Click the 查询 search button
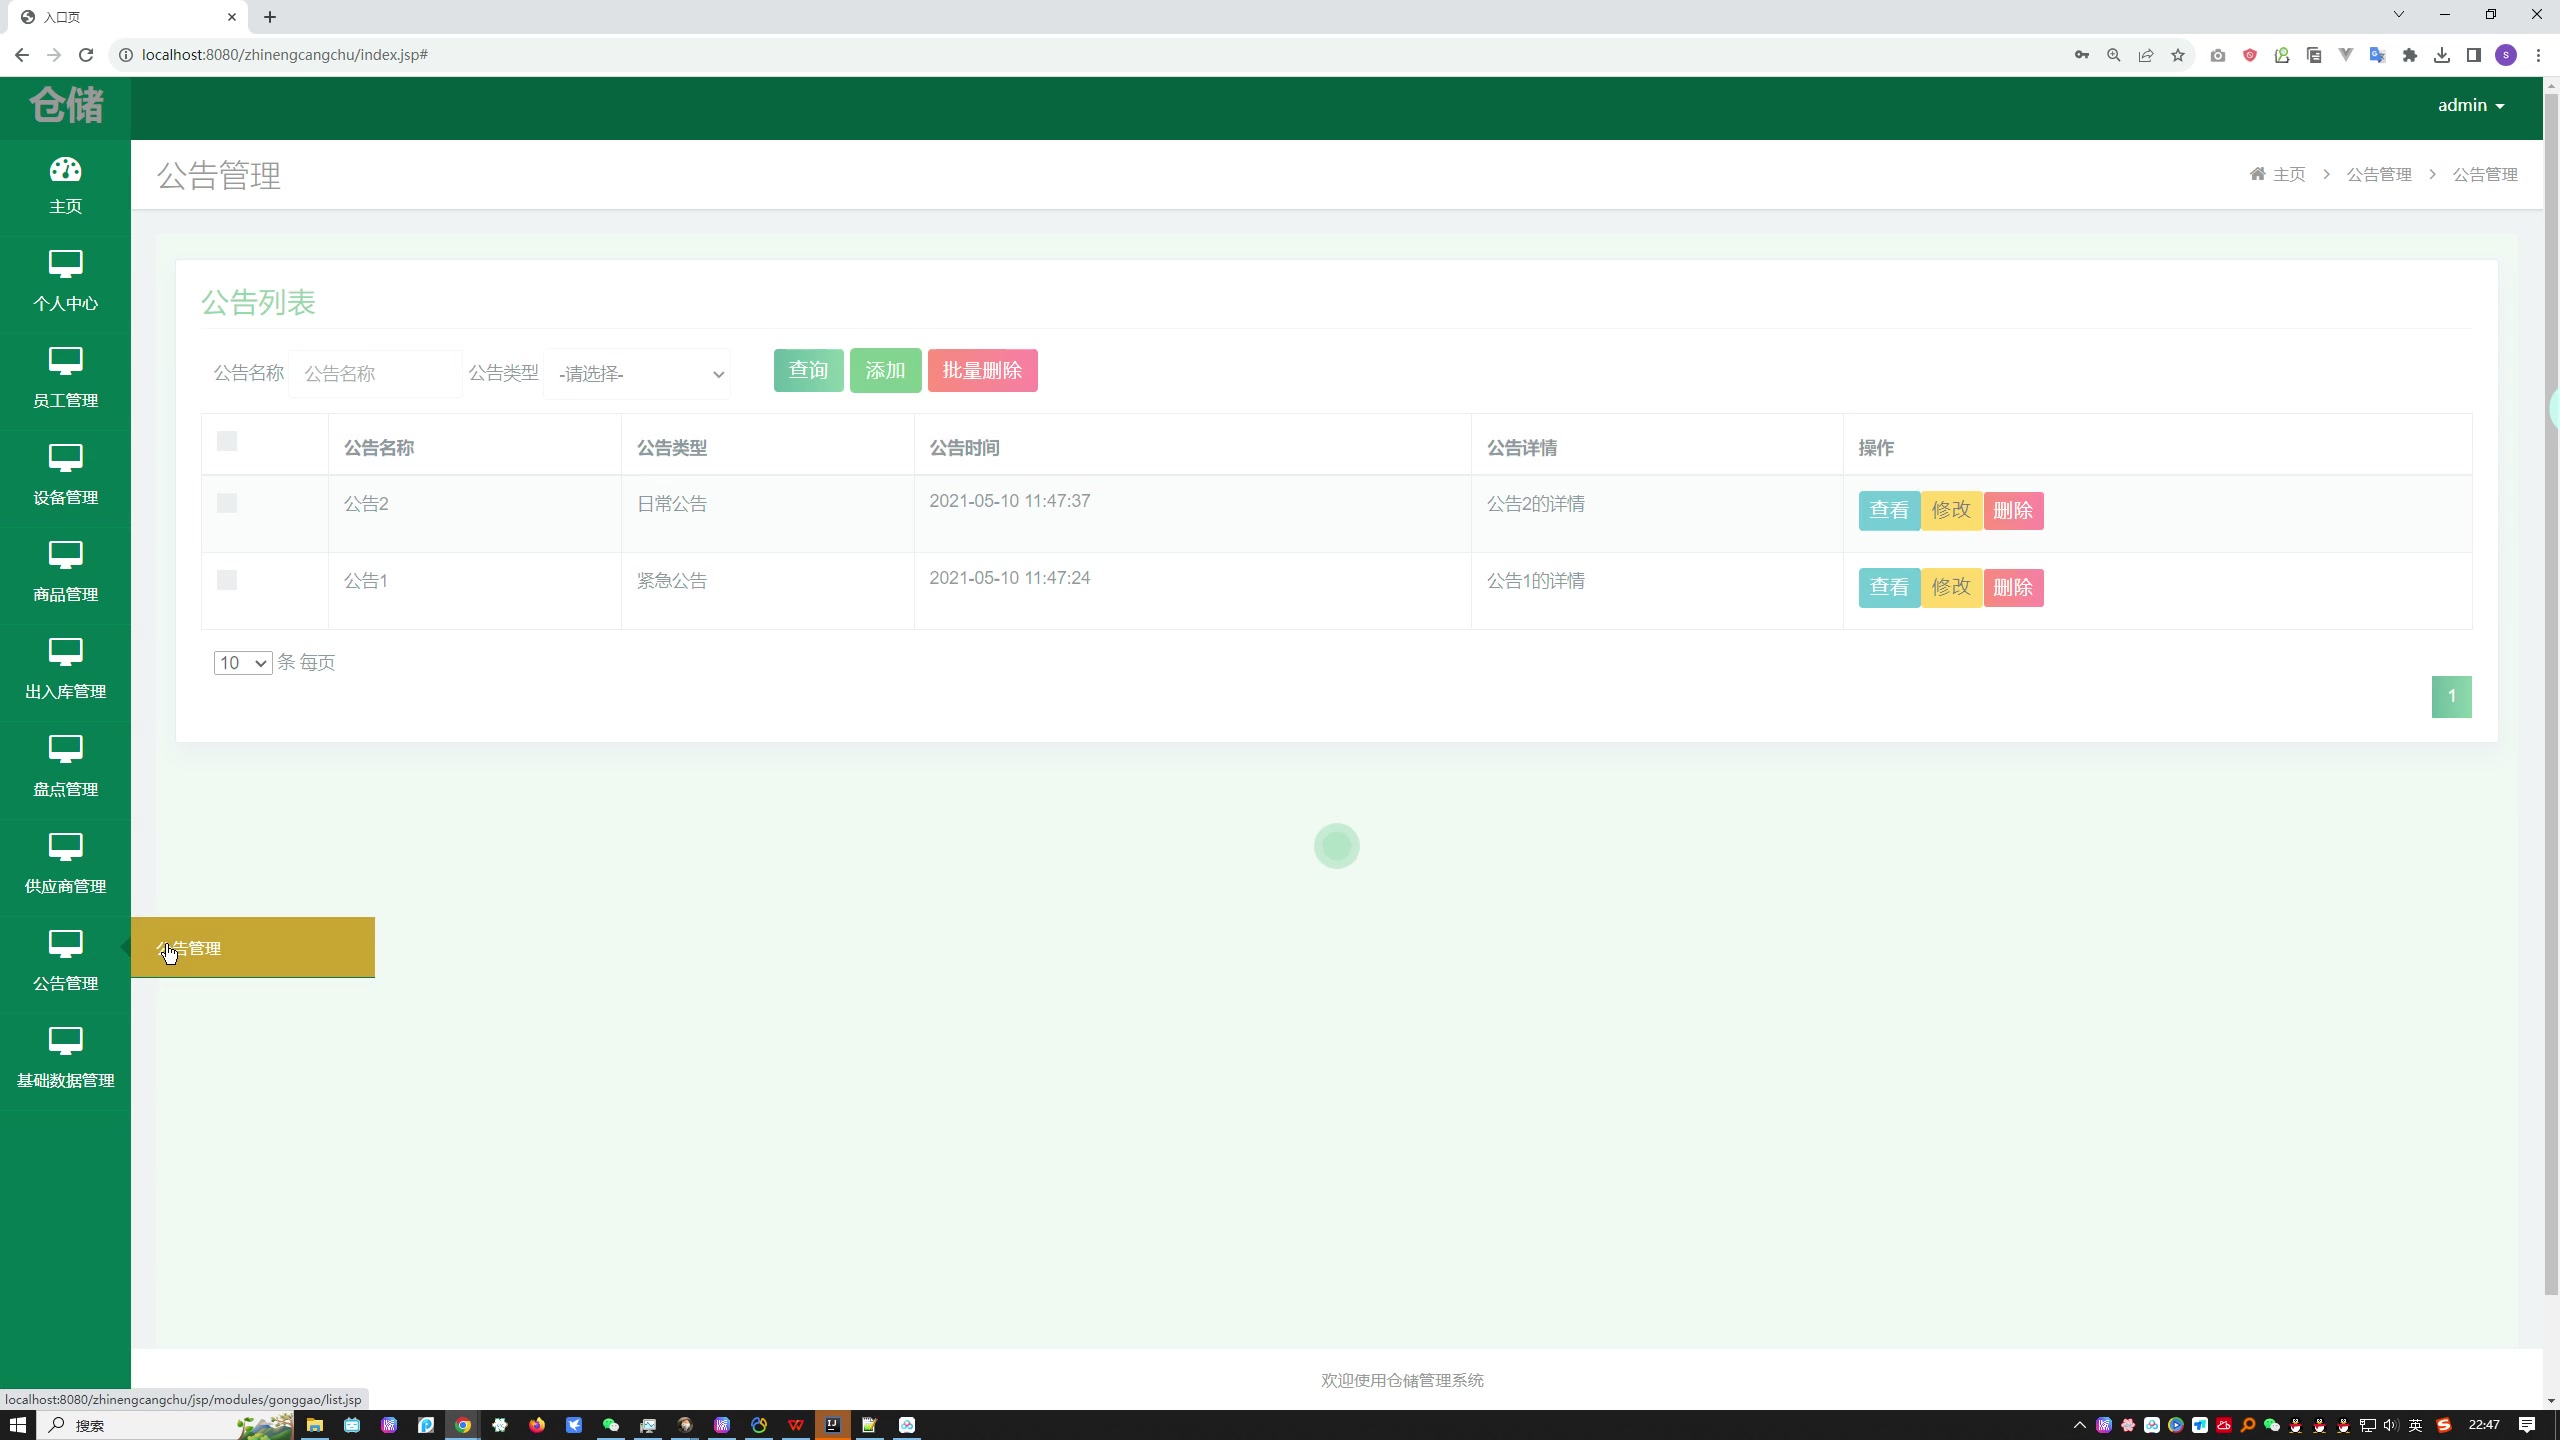 [x=808, y=371]
